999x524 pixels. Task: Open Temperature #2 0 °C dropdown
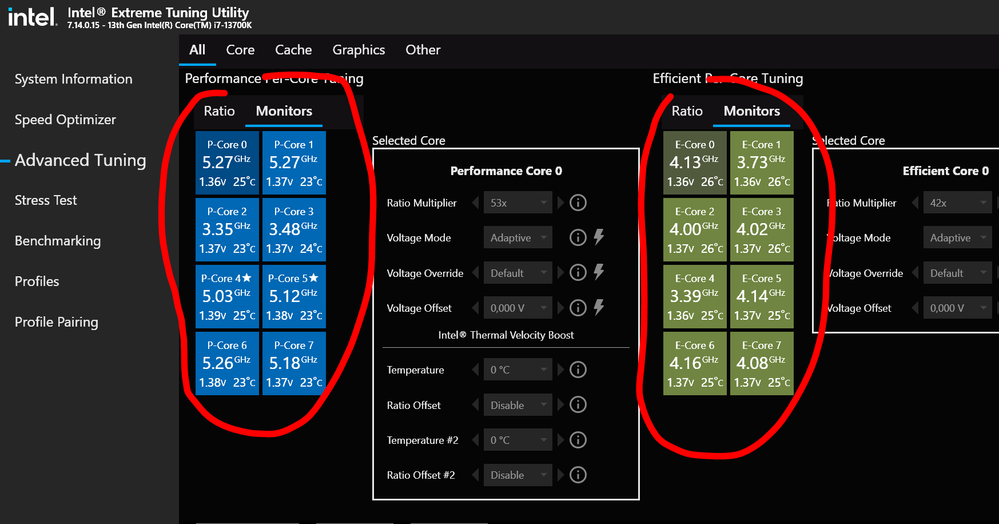[x=518, y=440]
